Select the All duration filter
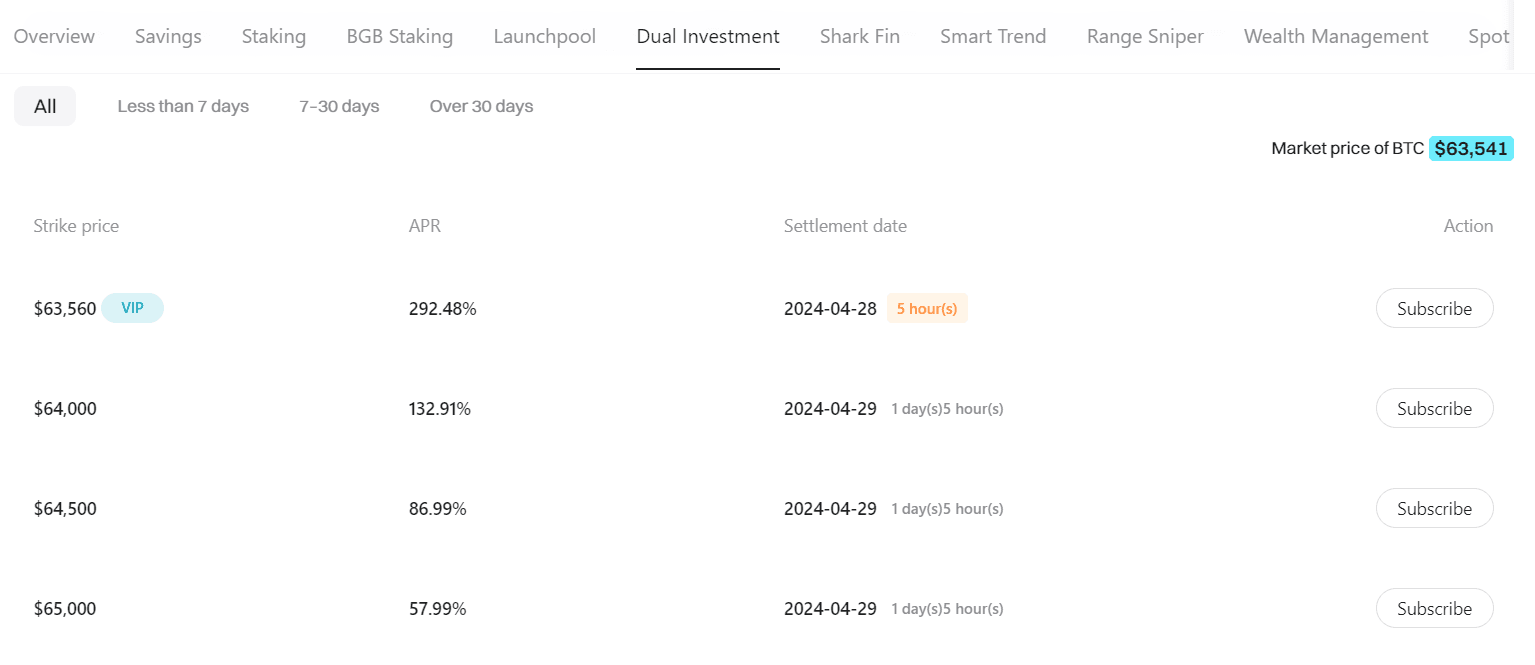This screenshot has height=665, width=1535. [x=45, y=106]
